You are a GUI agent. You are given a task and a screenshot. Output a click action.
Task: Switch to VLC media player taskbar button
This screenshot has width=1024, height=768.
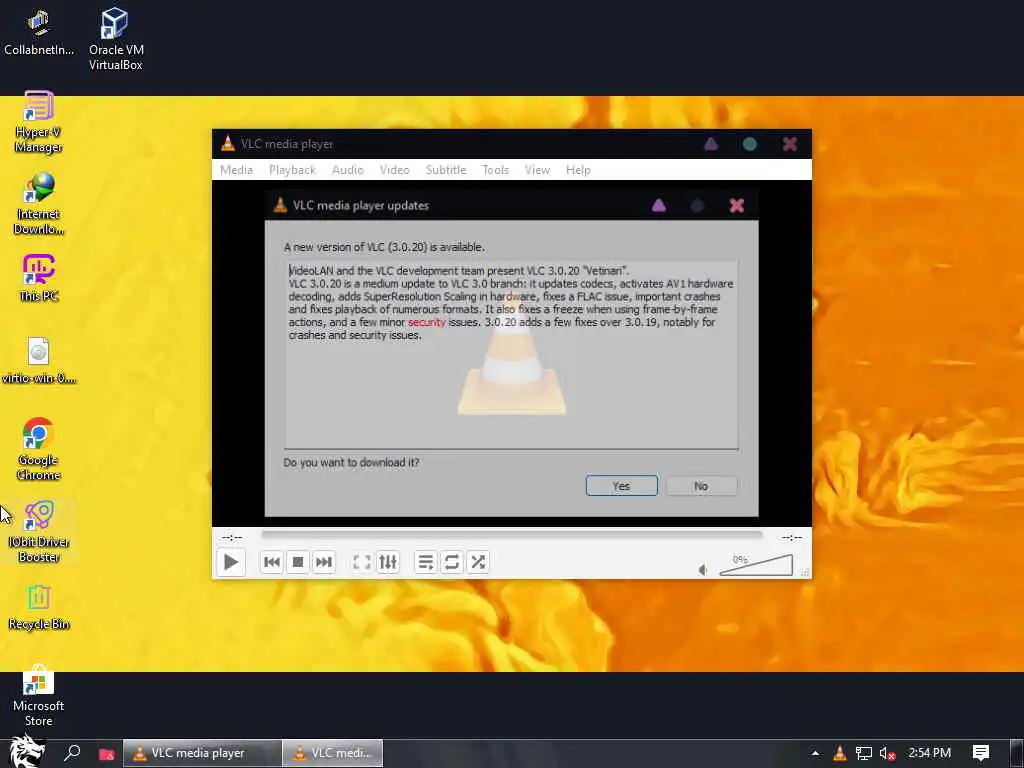point(202,753)
